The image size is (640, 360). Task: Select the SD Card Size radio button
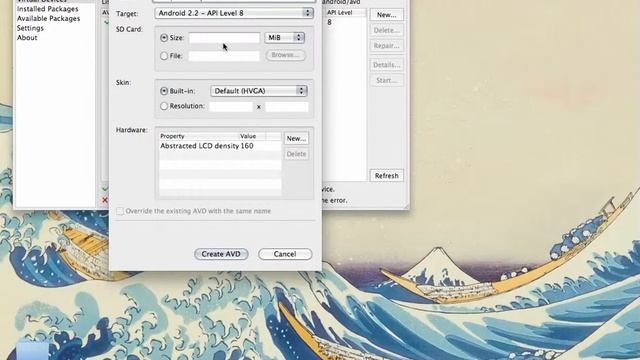pyautogui.click(x=164, y=38)
